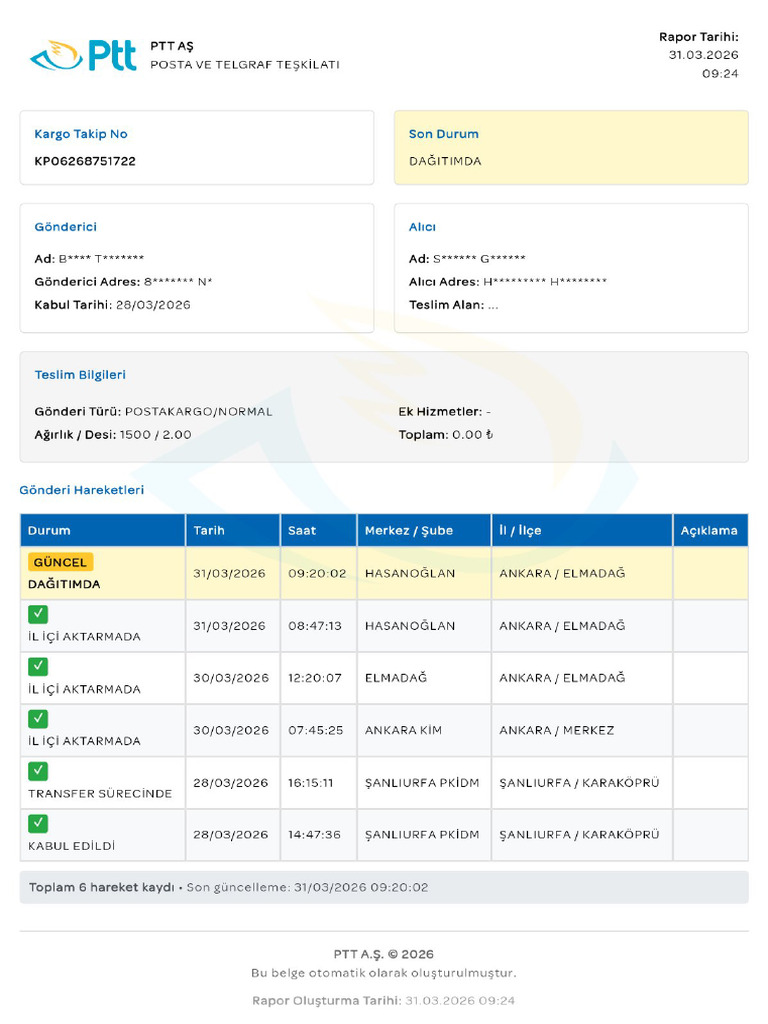The image size is (768, 1024).
Task: Click green checkmark of 12:20:07 row
Action: [x=38, y=666]
